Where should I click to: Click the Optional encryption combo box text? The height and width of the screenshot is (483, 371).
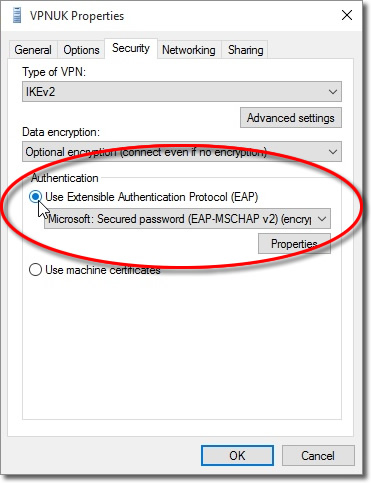[x=146, y=152]
